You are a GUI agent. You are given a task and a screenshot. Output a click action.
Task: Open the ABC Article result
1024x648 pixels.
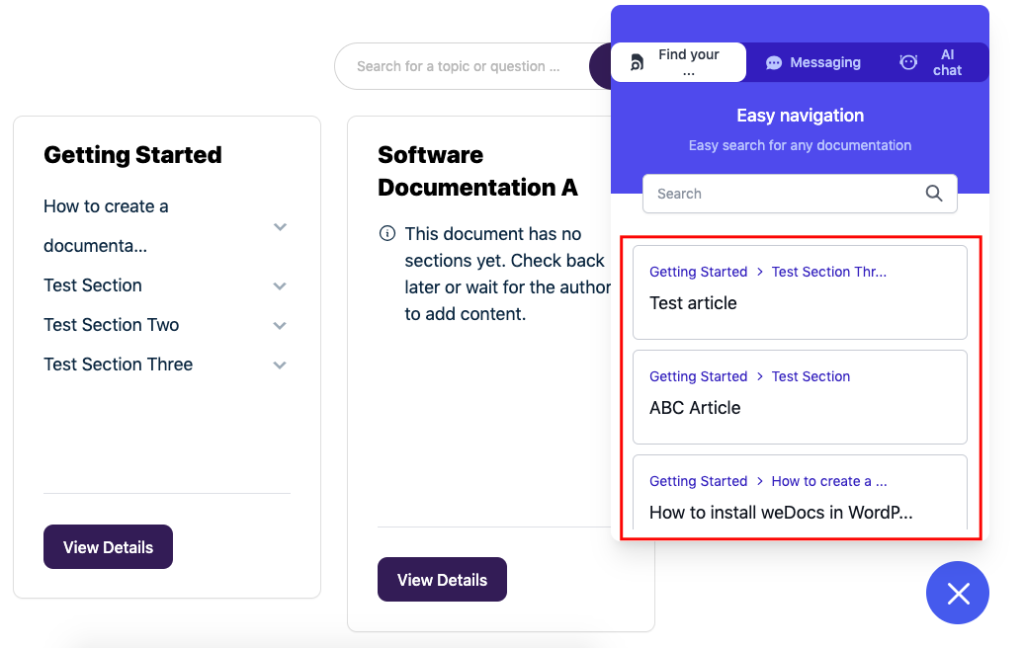click(x=800, y=397)
